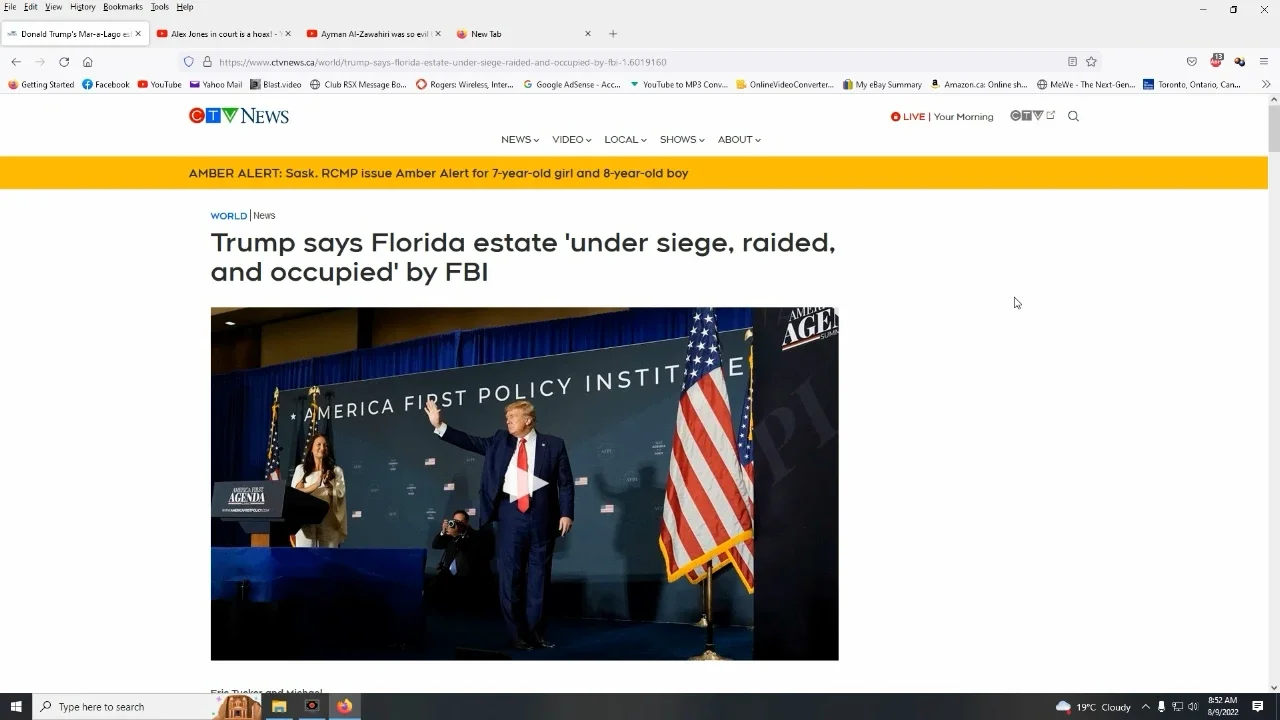Close the Alex Jones in court tab
The image size is (1280, 720).
288,34
